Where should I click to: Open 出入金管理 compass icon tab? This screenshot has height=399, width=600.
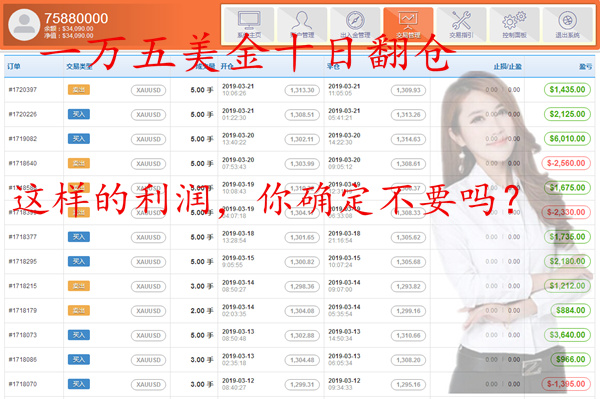pyautogui.click(x=355, y=25)
